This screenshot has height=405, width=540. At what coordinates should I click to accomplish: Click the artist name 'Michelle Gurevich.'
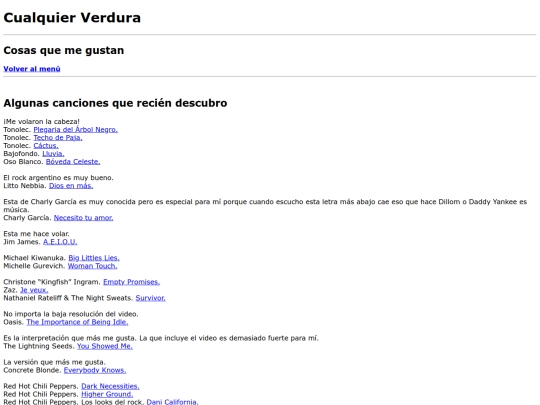34,266
